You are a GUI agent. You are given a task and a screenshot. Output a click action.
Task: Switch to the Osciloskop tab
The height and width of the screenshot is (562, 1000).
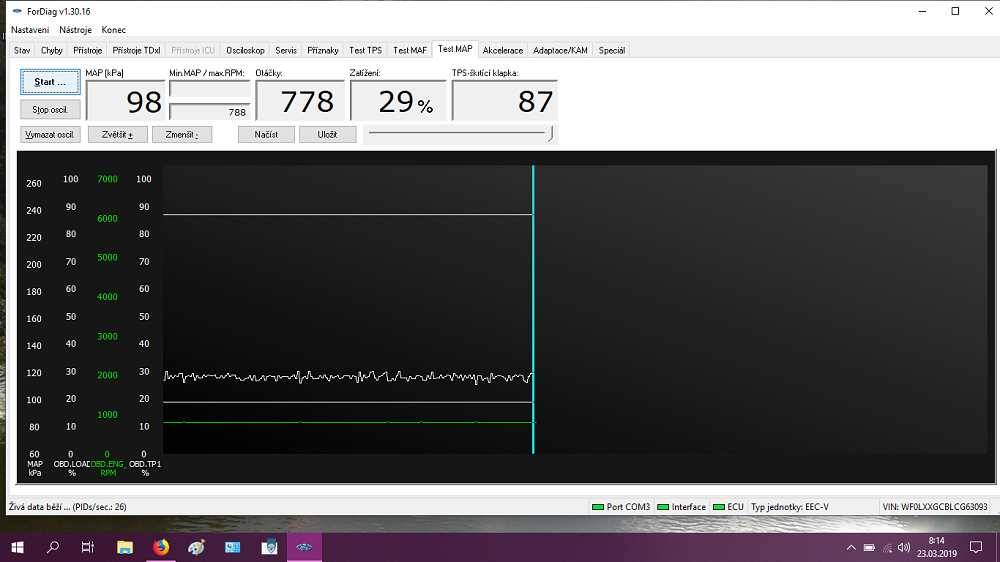click(x=245, y=50)
